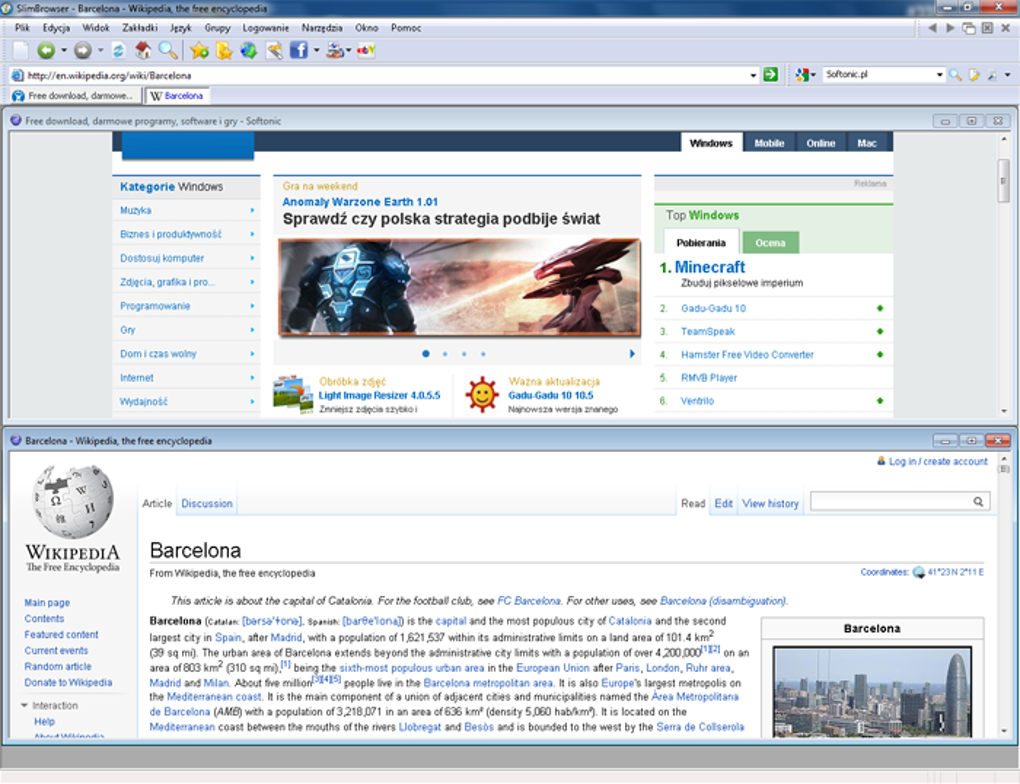Click the form filler pencil icon
Image resolution: width=1020 pixels, height=784 pixels.
tap(274, 50)
